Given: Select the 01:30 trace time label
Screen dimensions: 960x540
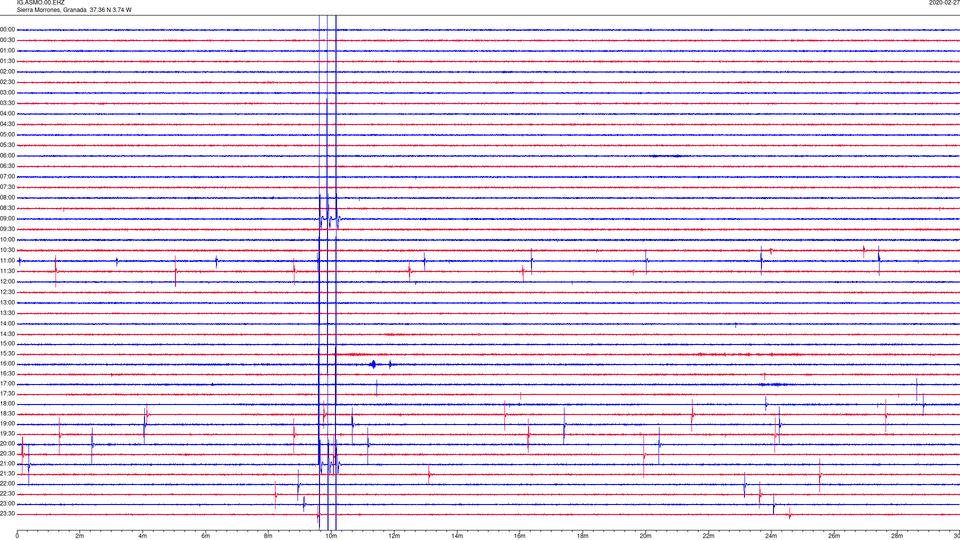Looking at the screenshot, I should pos(7,61).
